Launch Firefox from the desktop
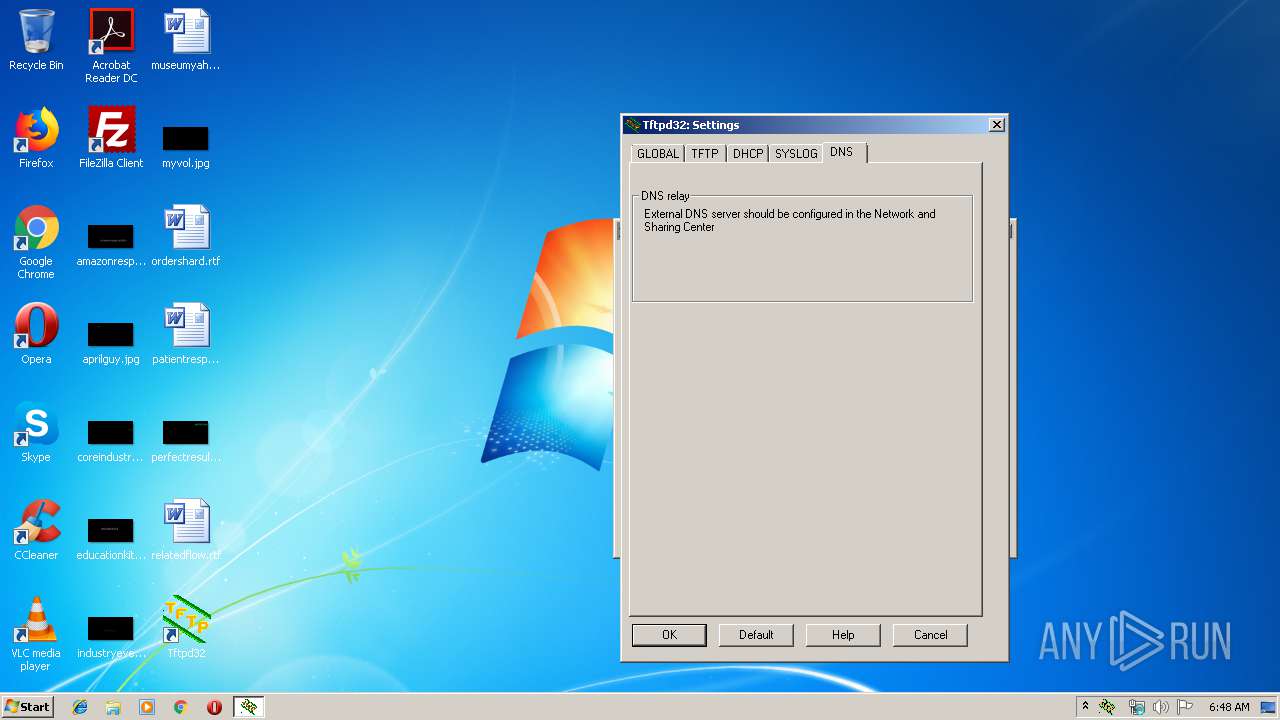This screenshot has height=720, width=1280. coord(36,138)
